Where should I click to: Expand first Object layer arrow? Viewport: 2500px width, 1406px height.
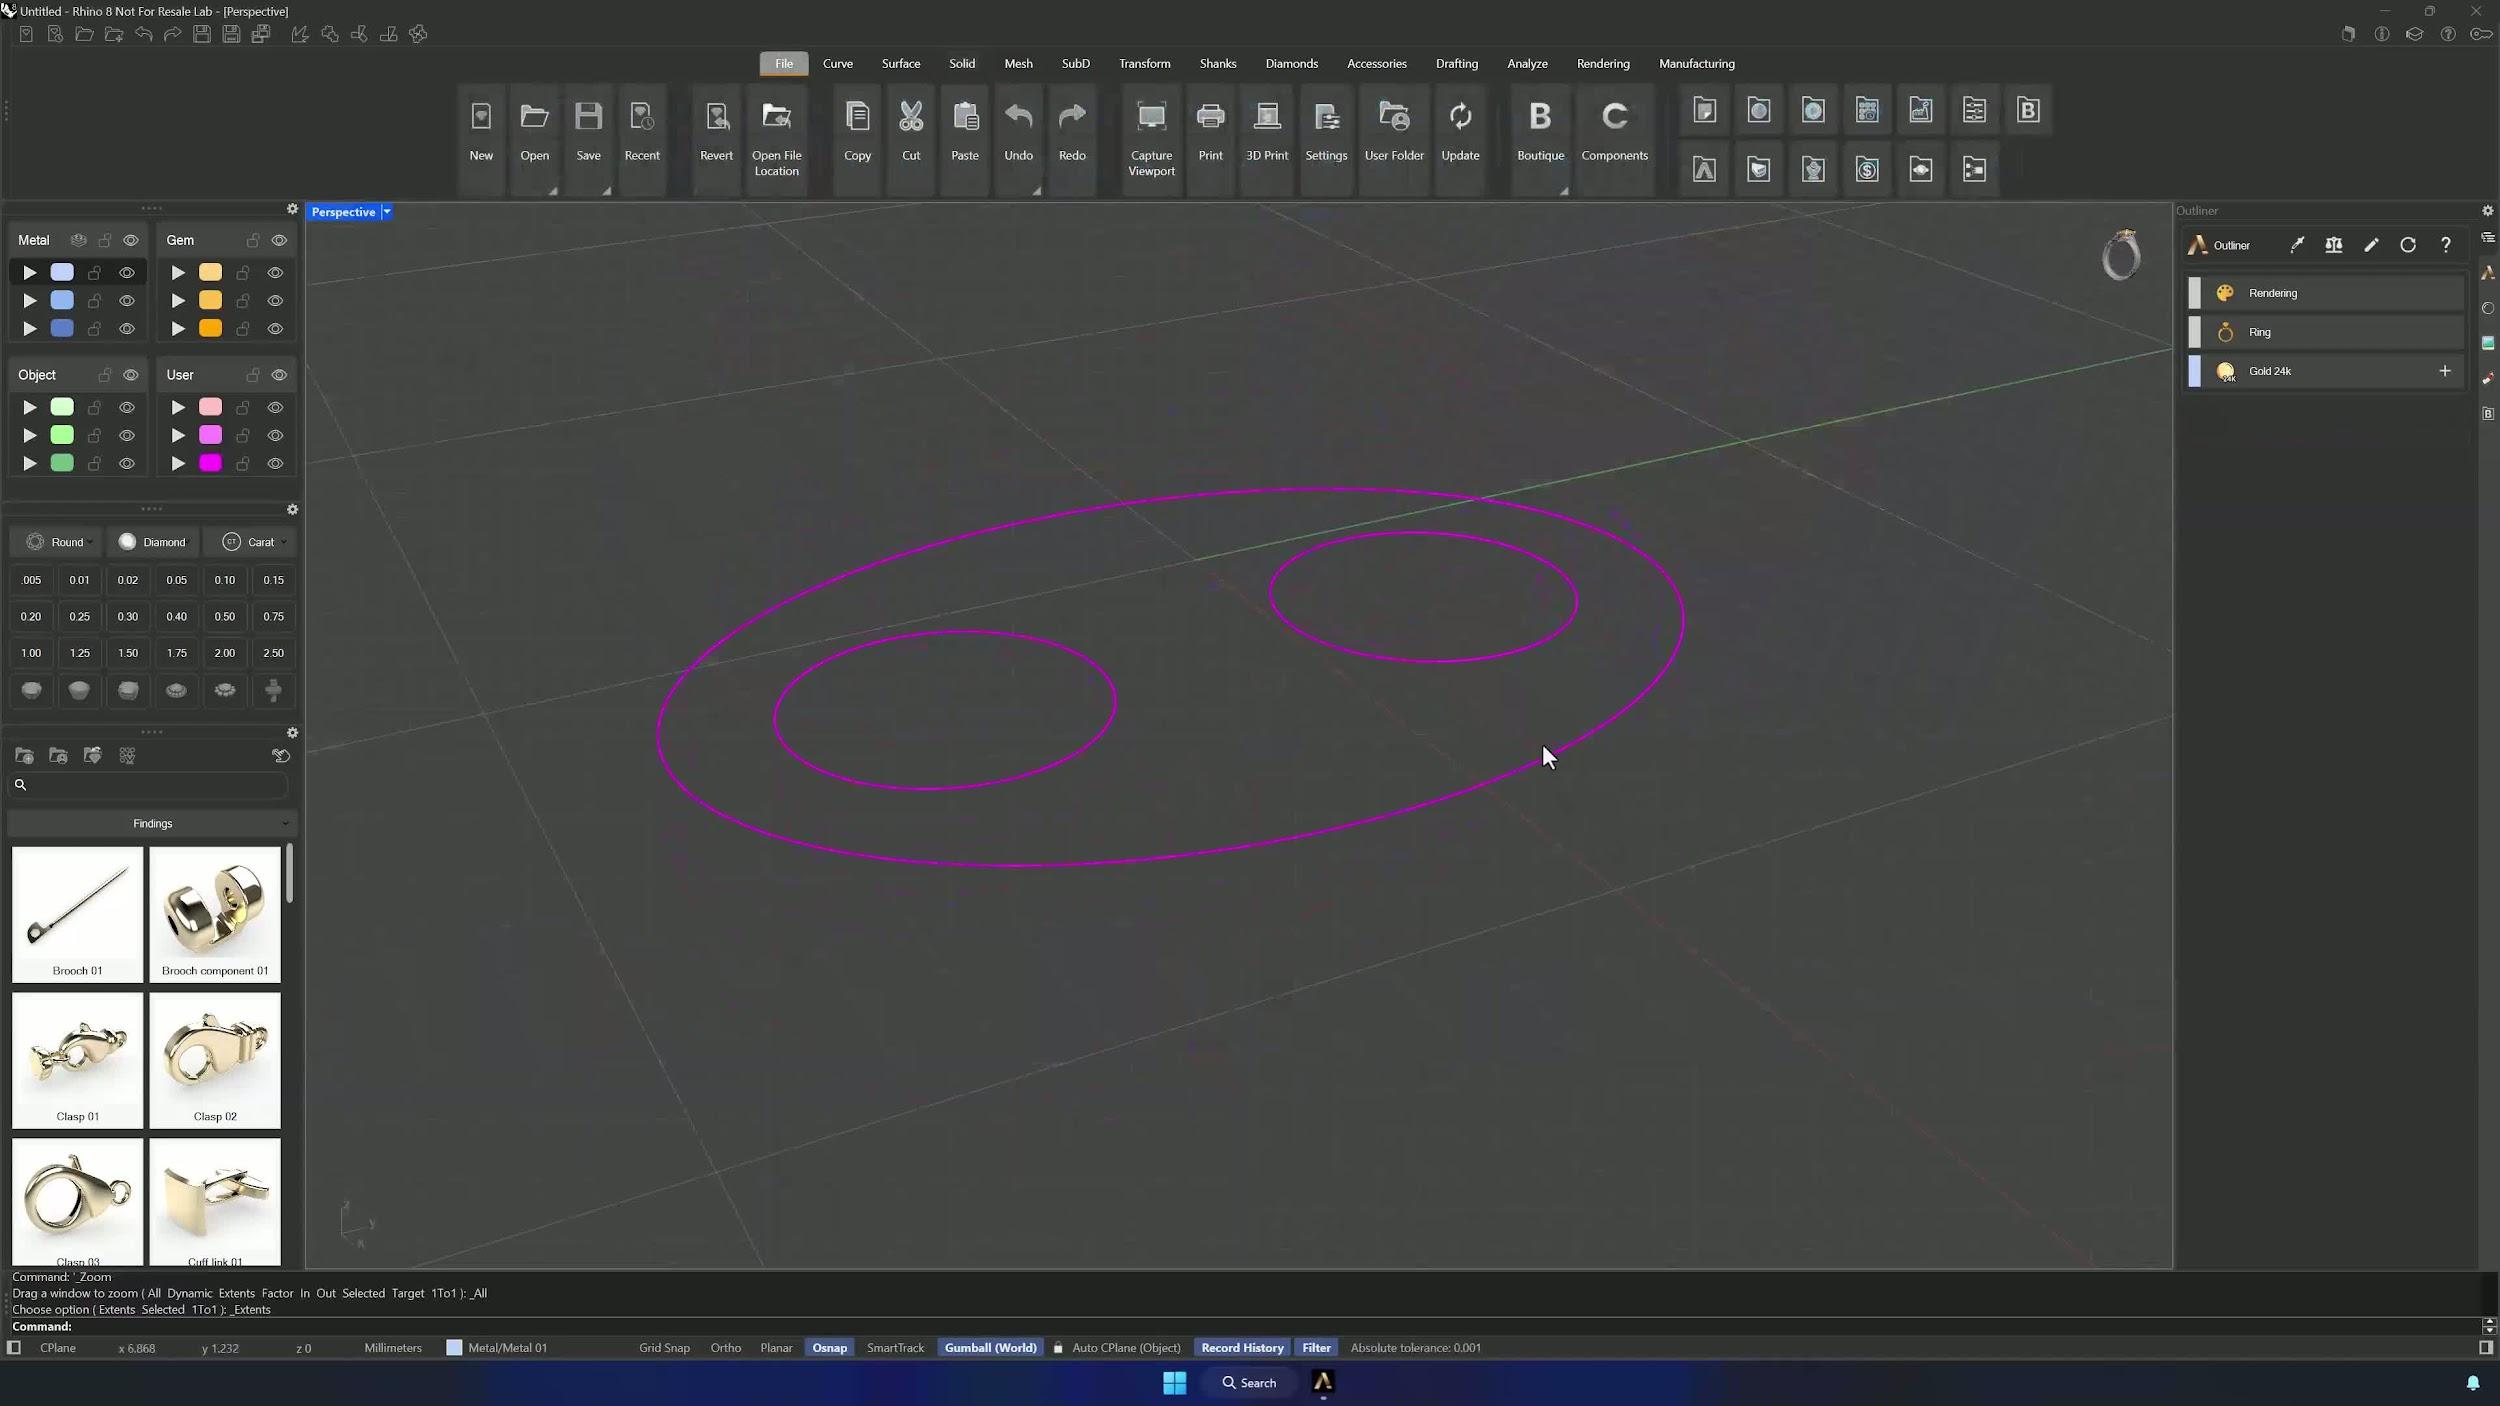tap(30, 407)
